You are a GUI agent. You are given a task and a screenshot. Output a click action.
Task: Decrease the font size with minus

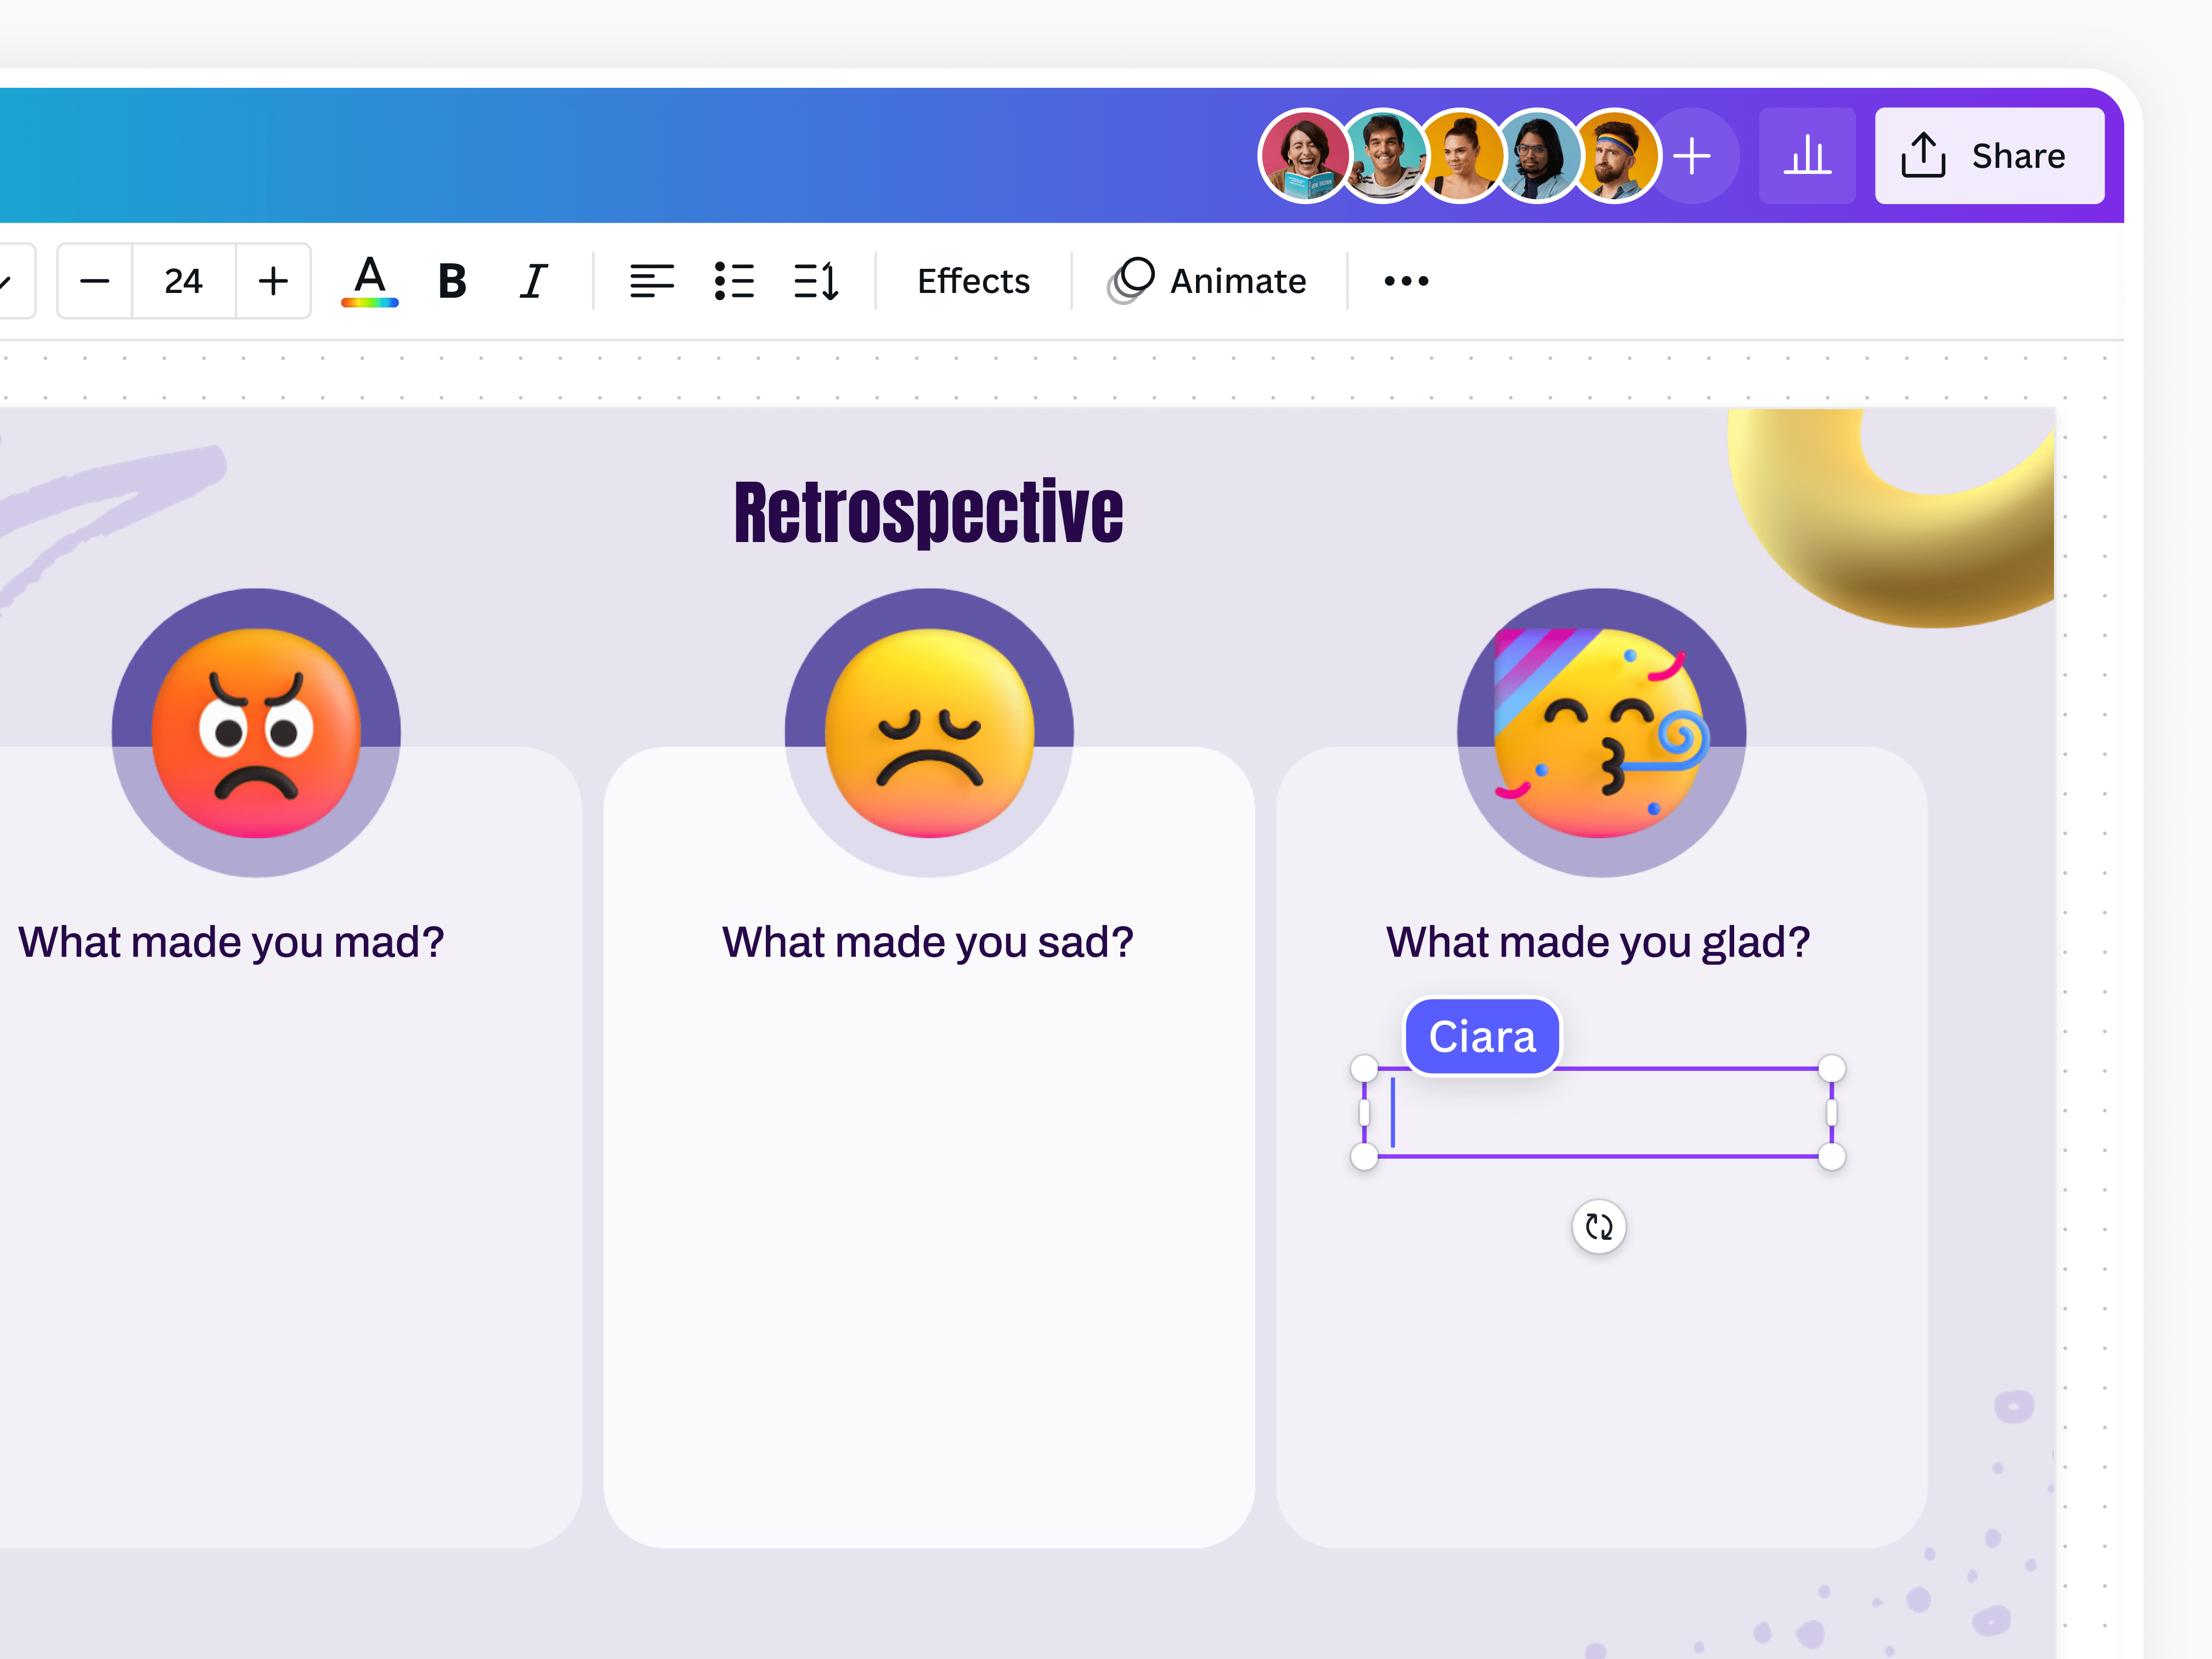[x=94, y=281]
